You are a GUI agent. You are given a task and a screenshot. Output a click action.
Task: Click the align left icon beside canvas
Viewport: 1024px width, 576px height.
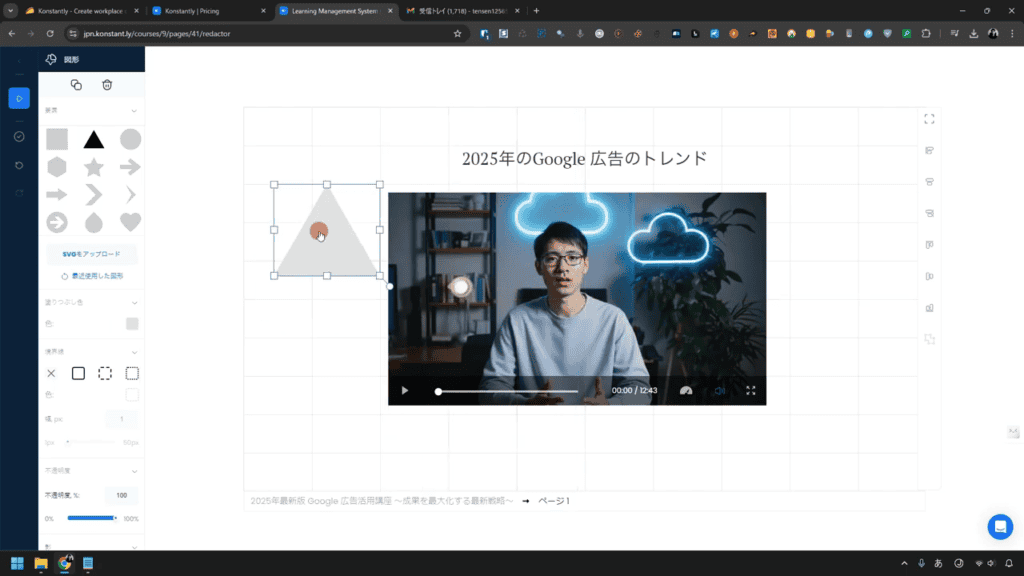929,150
